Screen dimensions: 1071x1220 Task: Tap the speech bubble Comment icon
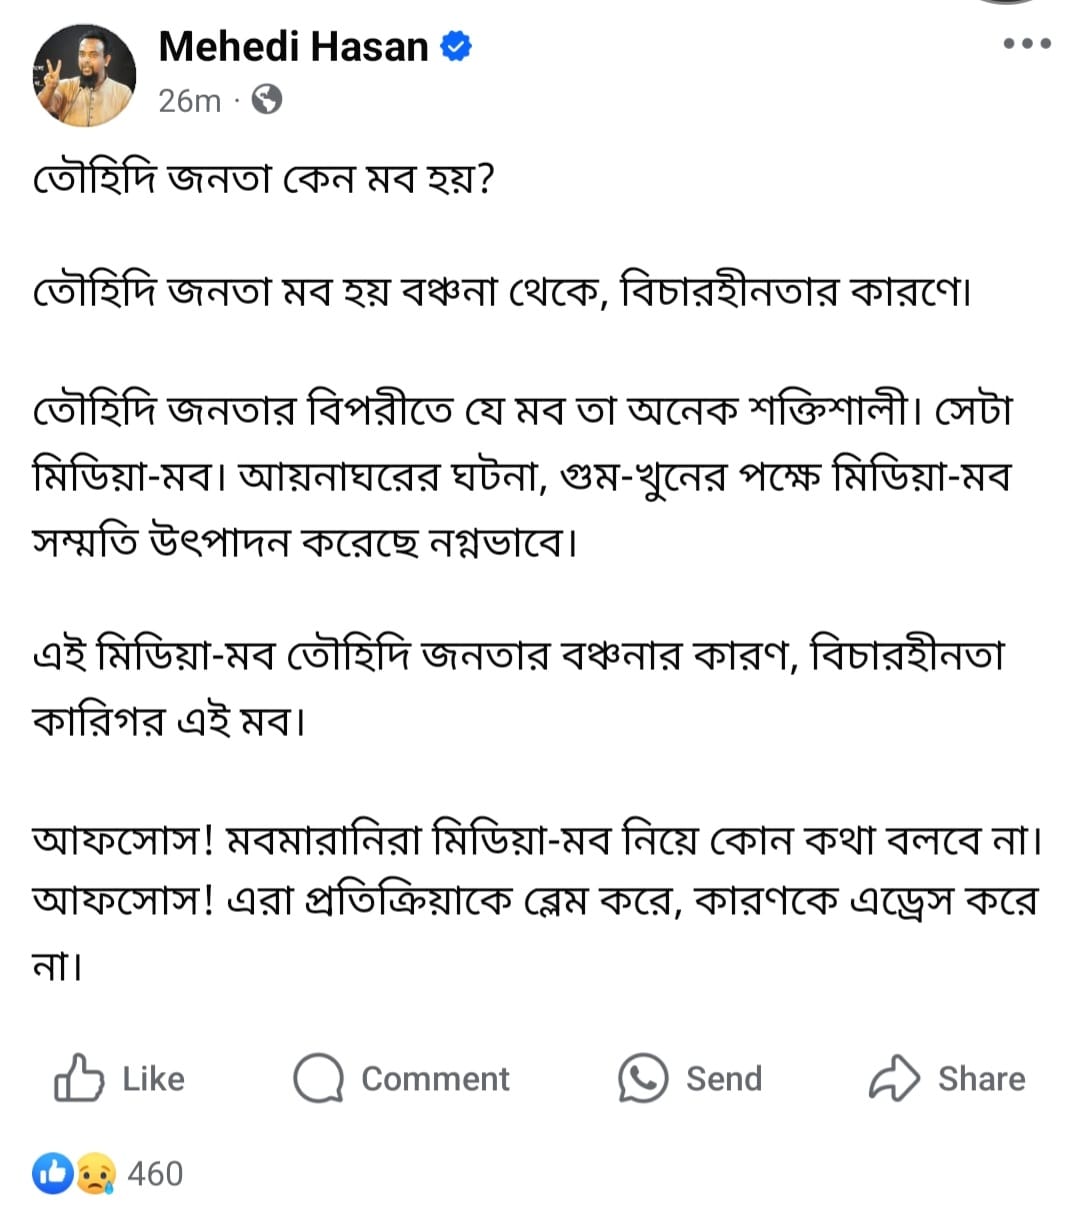point(319,1079)
